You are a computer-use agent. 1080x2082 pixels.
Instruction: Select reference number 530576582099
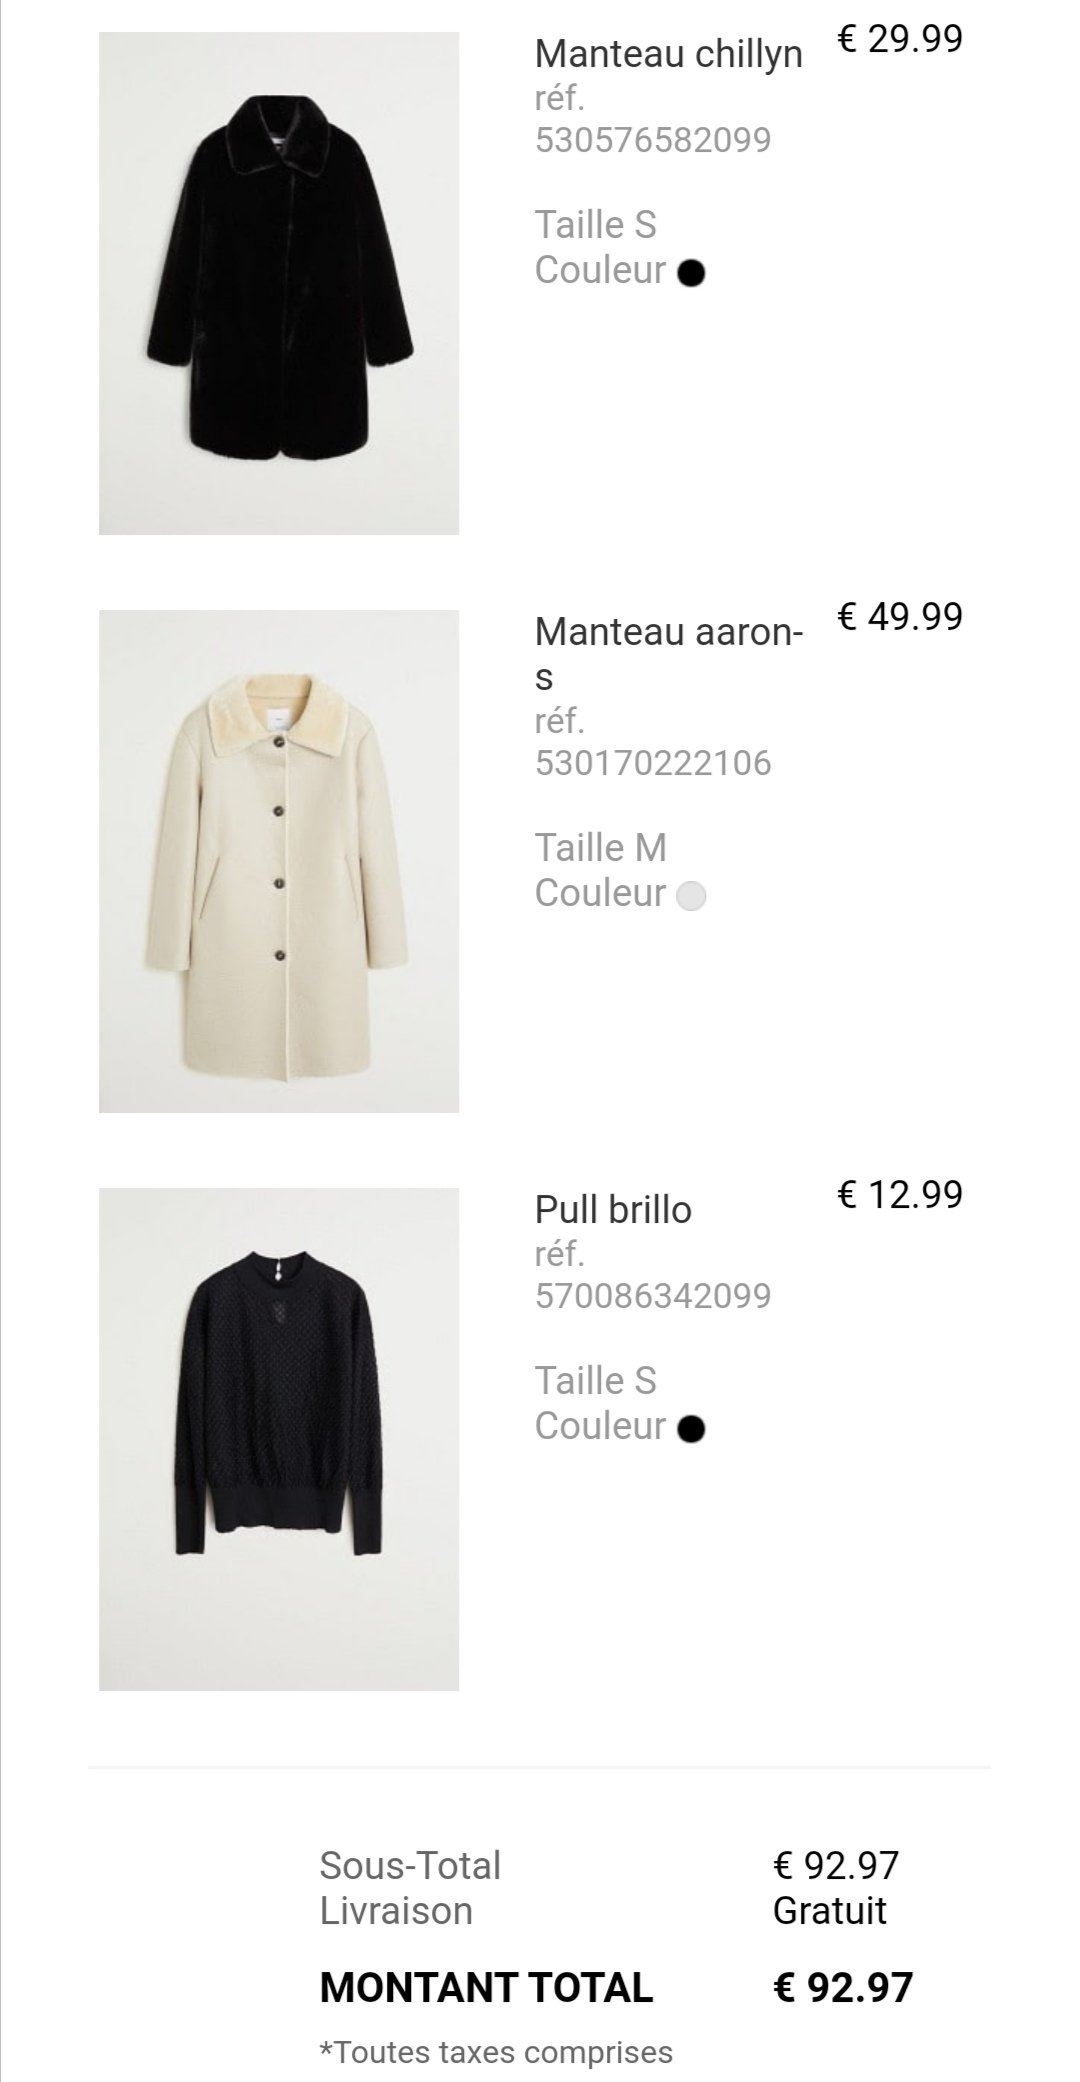653,140
